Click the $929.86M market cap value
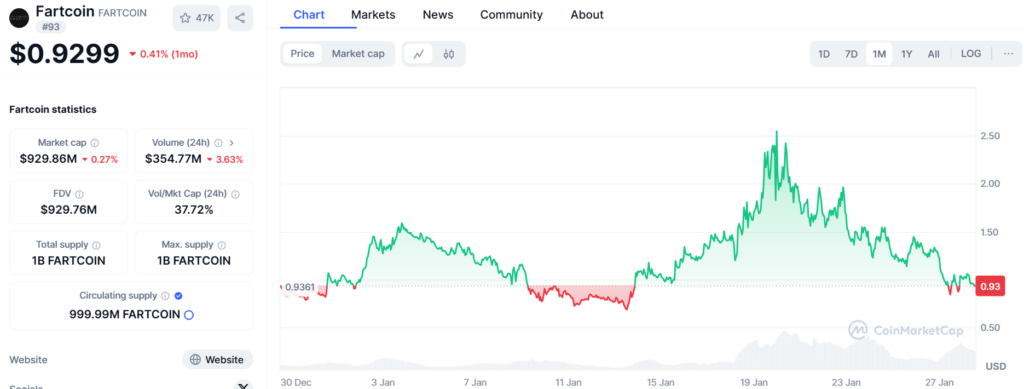Screen dimensions: 1024x389 pyautogui.click(x=48, y=159)
